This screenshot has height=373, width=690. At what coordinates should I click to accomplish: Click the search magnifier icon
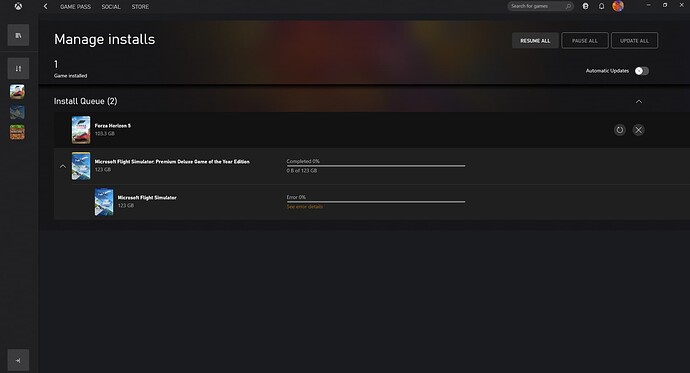(x=568, y=6)
